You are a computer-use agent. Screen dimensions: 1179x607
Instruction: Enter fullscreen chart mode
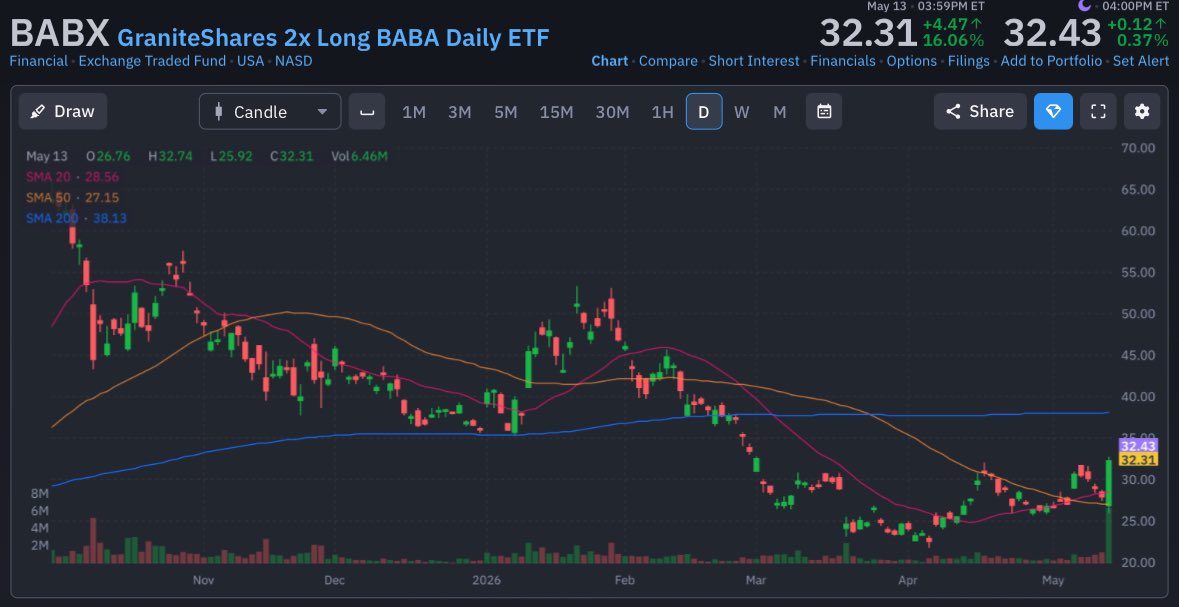click(1098, 111)
